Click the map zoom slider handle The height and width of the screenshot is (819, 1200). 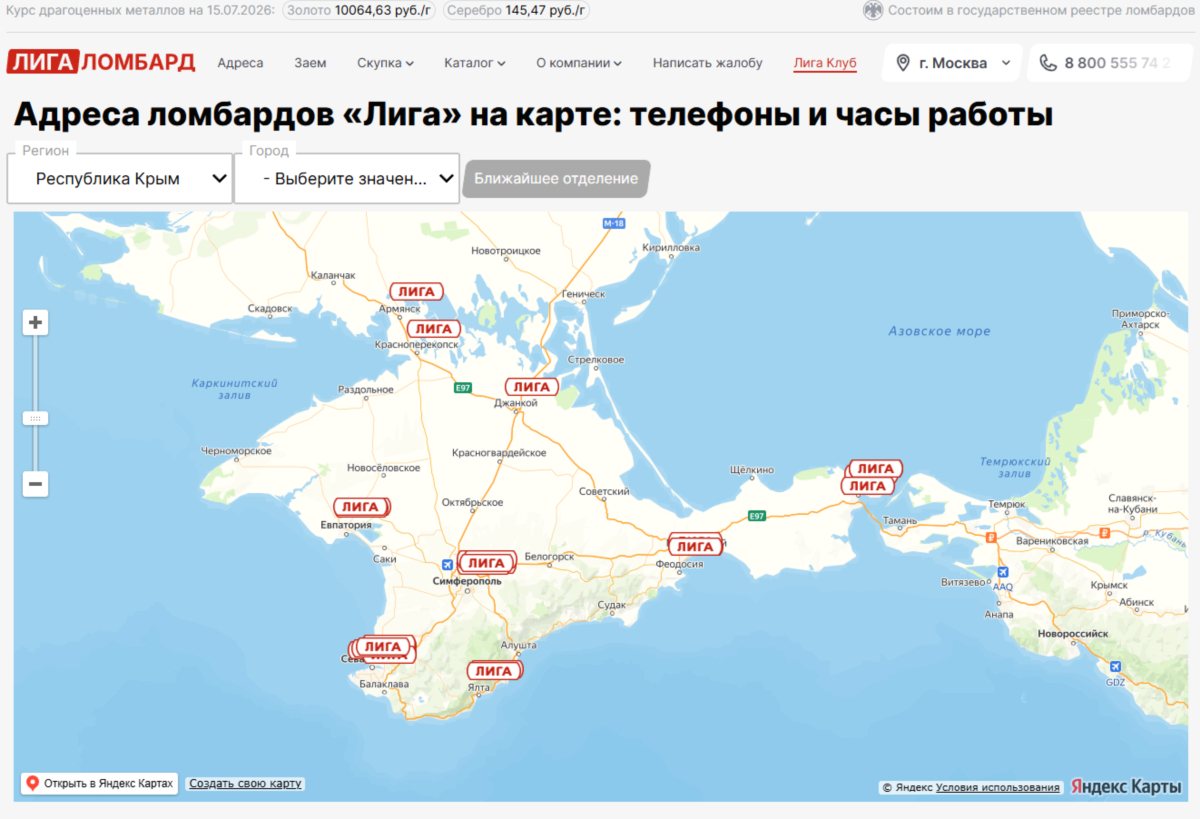(36, 418)
